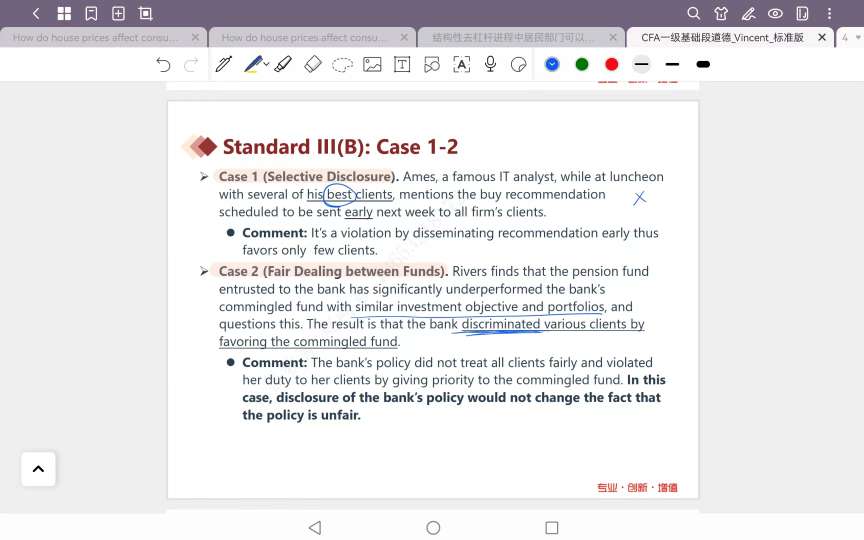Image resolution: width=864 pixels, height=540 pixels.
Task: Select the crop/screenshot tool icon
Action: pyautogui.click(x=145, y=13)
